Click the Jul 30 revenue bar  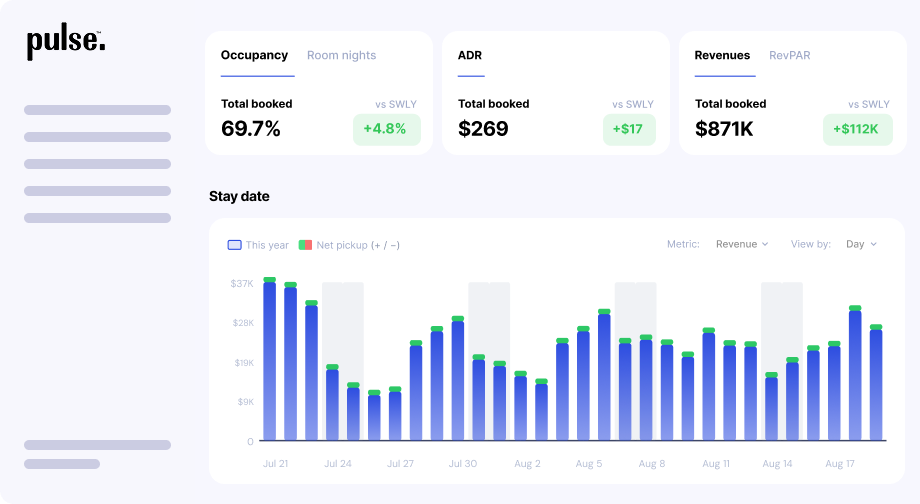pos(458,378)
